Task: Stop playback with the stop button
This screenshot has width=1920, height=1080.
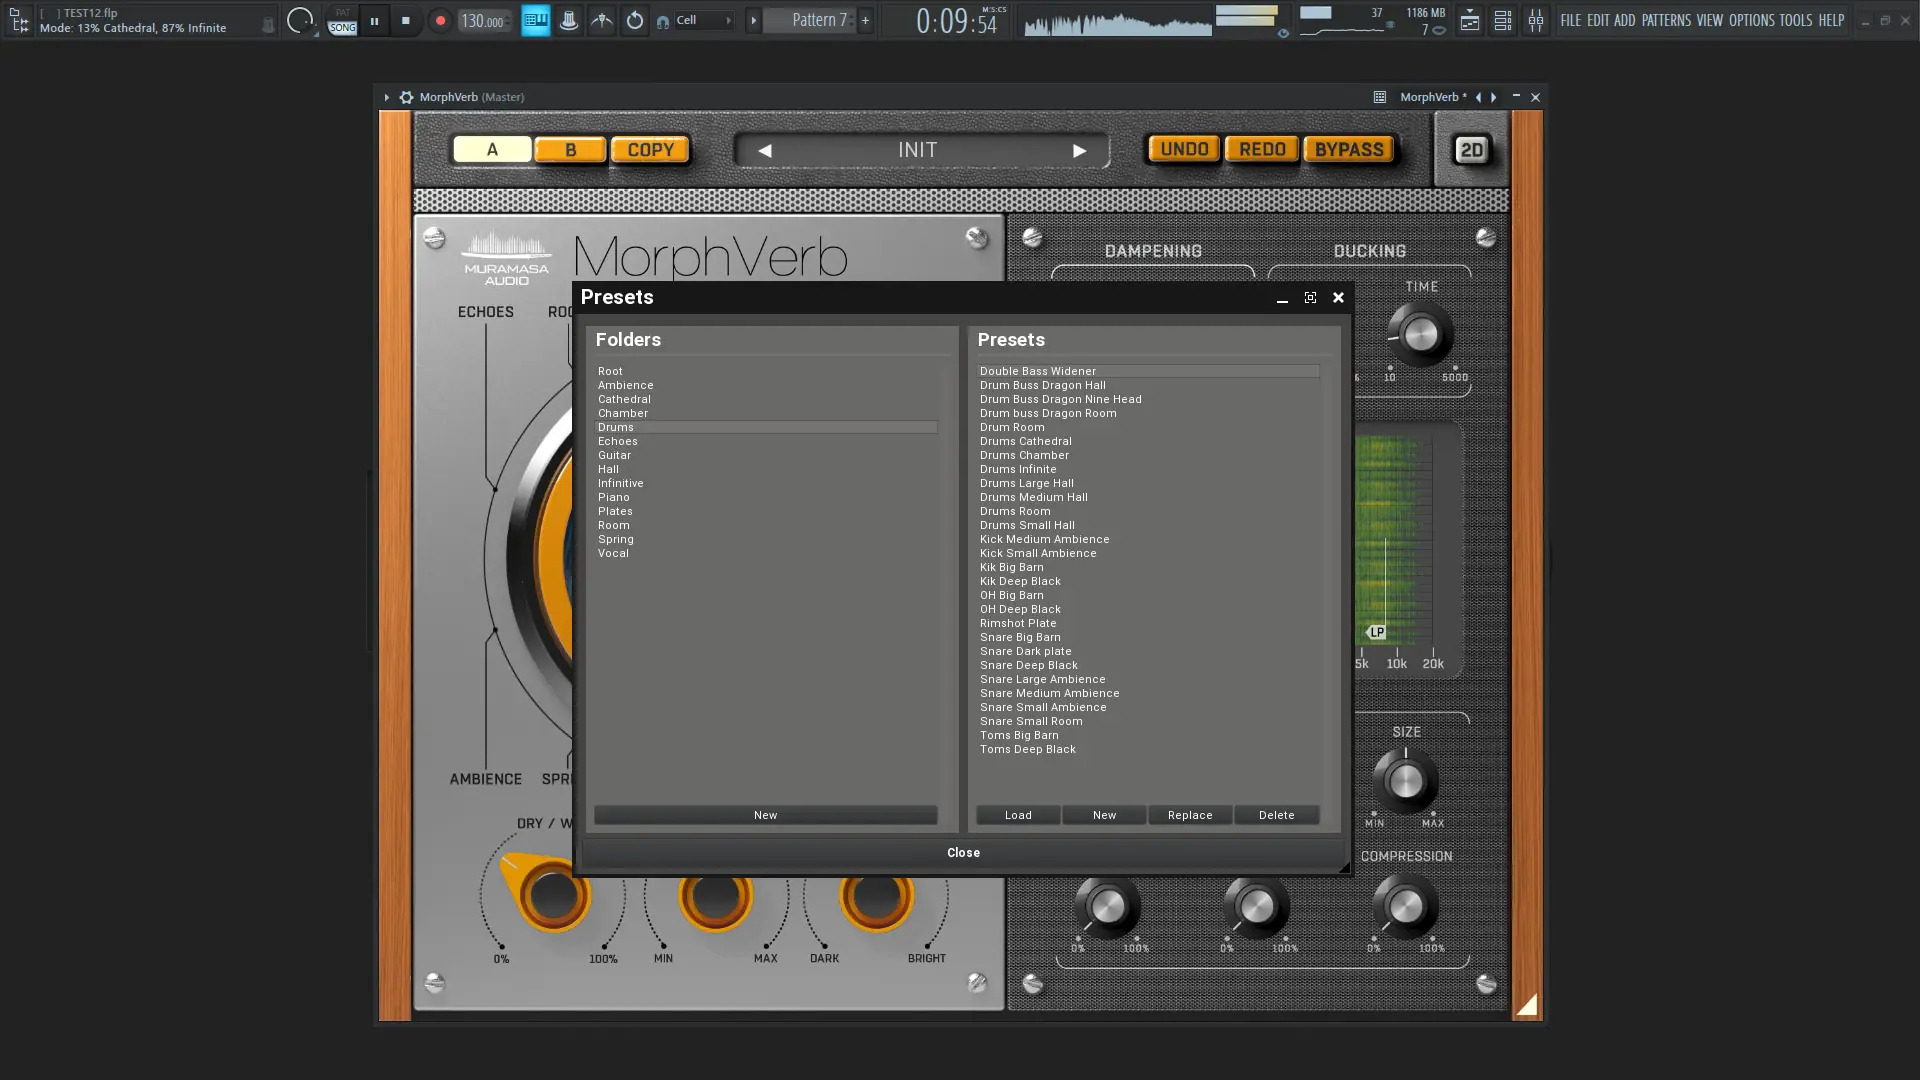Action: click(405, 21)
